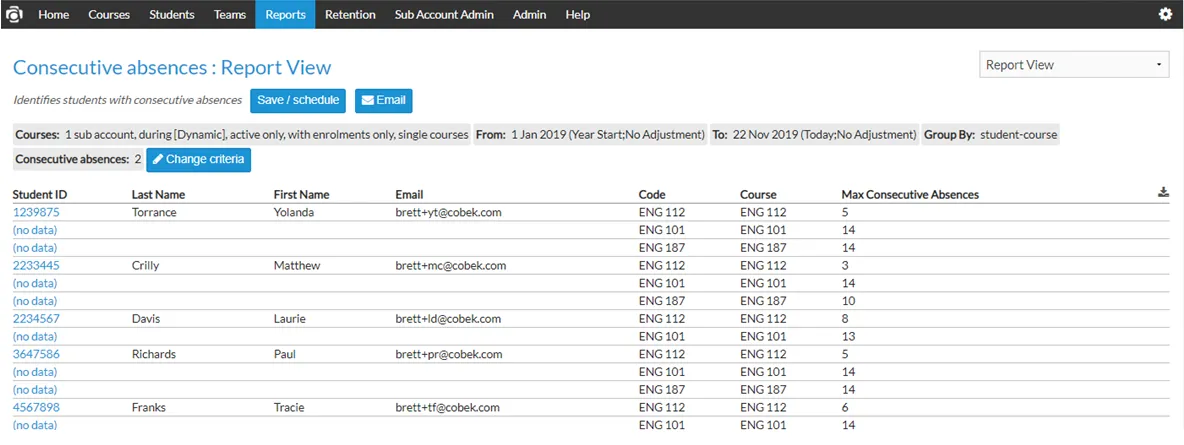Image resolution: width=1184 pixels, height=445 pixels.
Task: Open student ID 1239875 link
Action: click(36, 212)
